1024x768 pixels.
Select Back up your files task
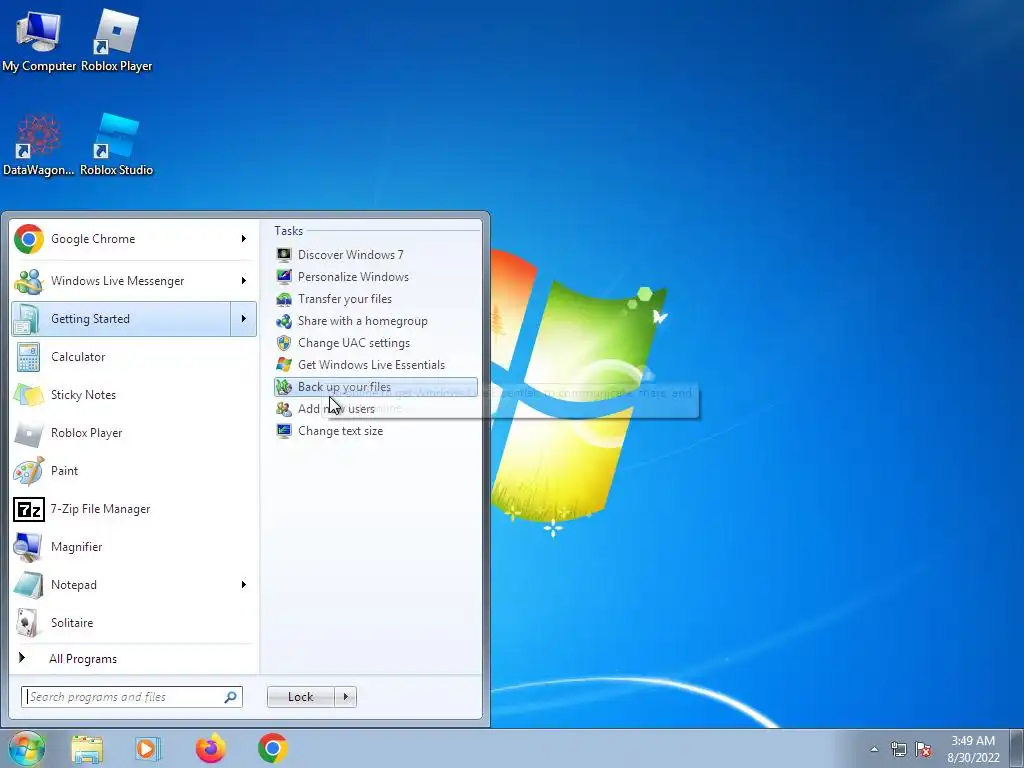(x=376, y=387)
